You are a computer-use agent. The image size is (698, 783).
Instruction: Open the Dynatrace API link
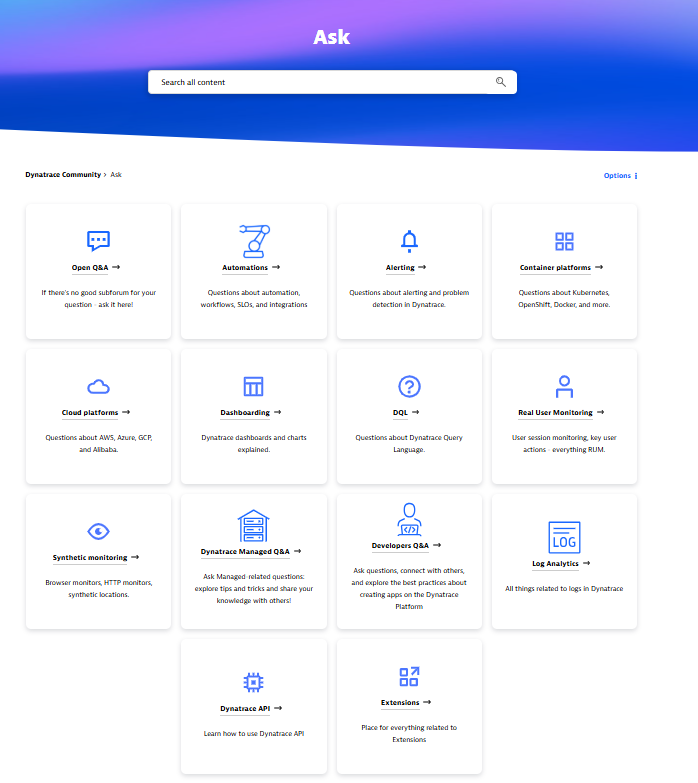(245, 708)
